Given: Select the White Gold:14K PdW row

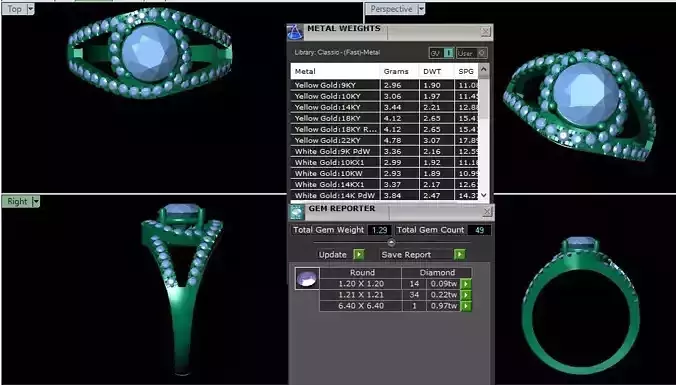Looking at the screenshot, I should coord(385,195).
